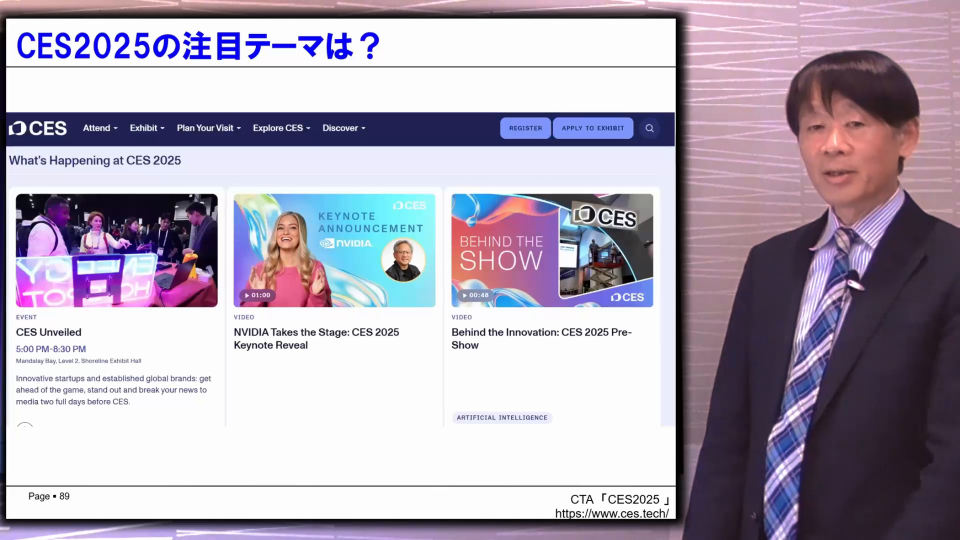This screenshot has width=960, height=540.
Task: Play the Behind the Show 00:48 badge
Action: 475,295
